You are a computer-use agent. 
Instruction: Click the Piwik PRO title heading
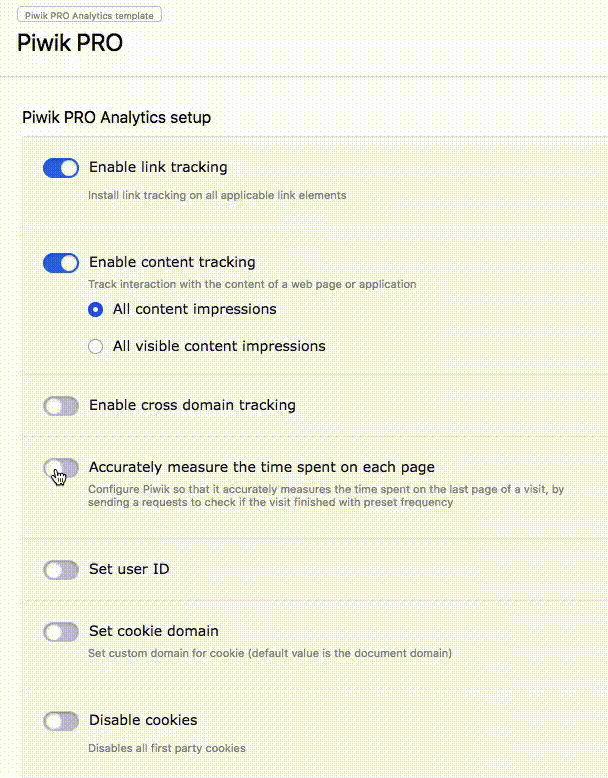tap(70, 43)
